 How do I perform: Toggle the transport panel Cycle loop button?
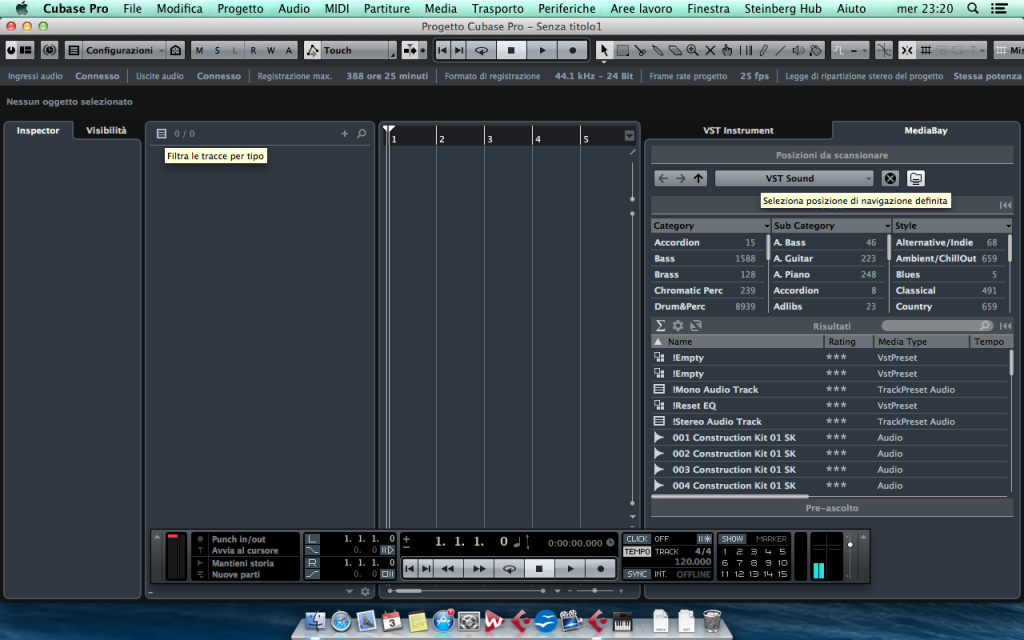509,569
